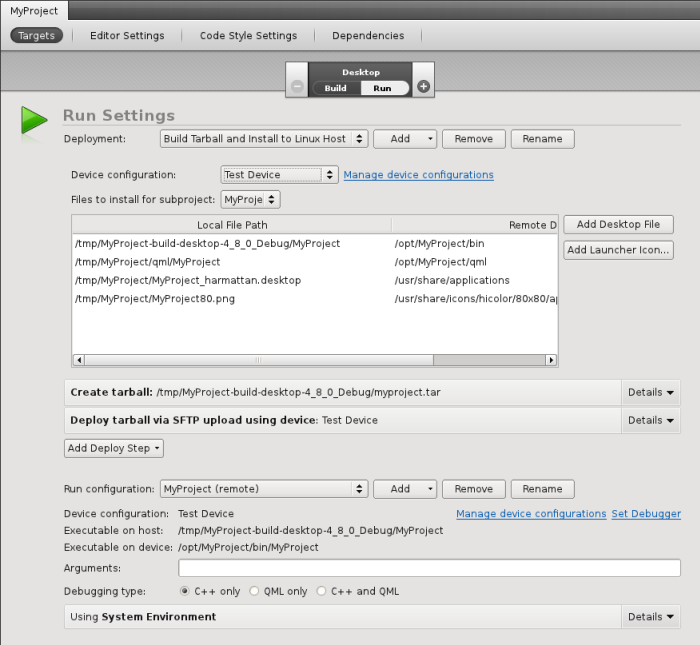The height and width of the screenshot is (645, 700).
Task: Open Device configuration Test Device combo
Action: pyautogui.click(x=279, y=175)
